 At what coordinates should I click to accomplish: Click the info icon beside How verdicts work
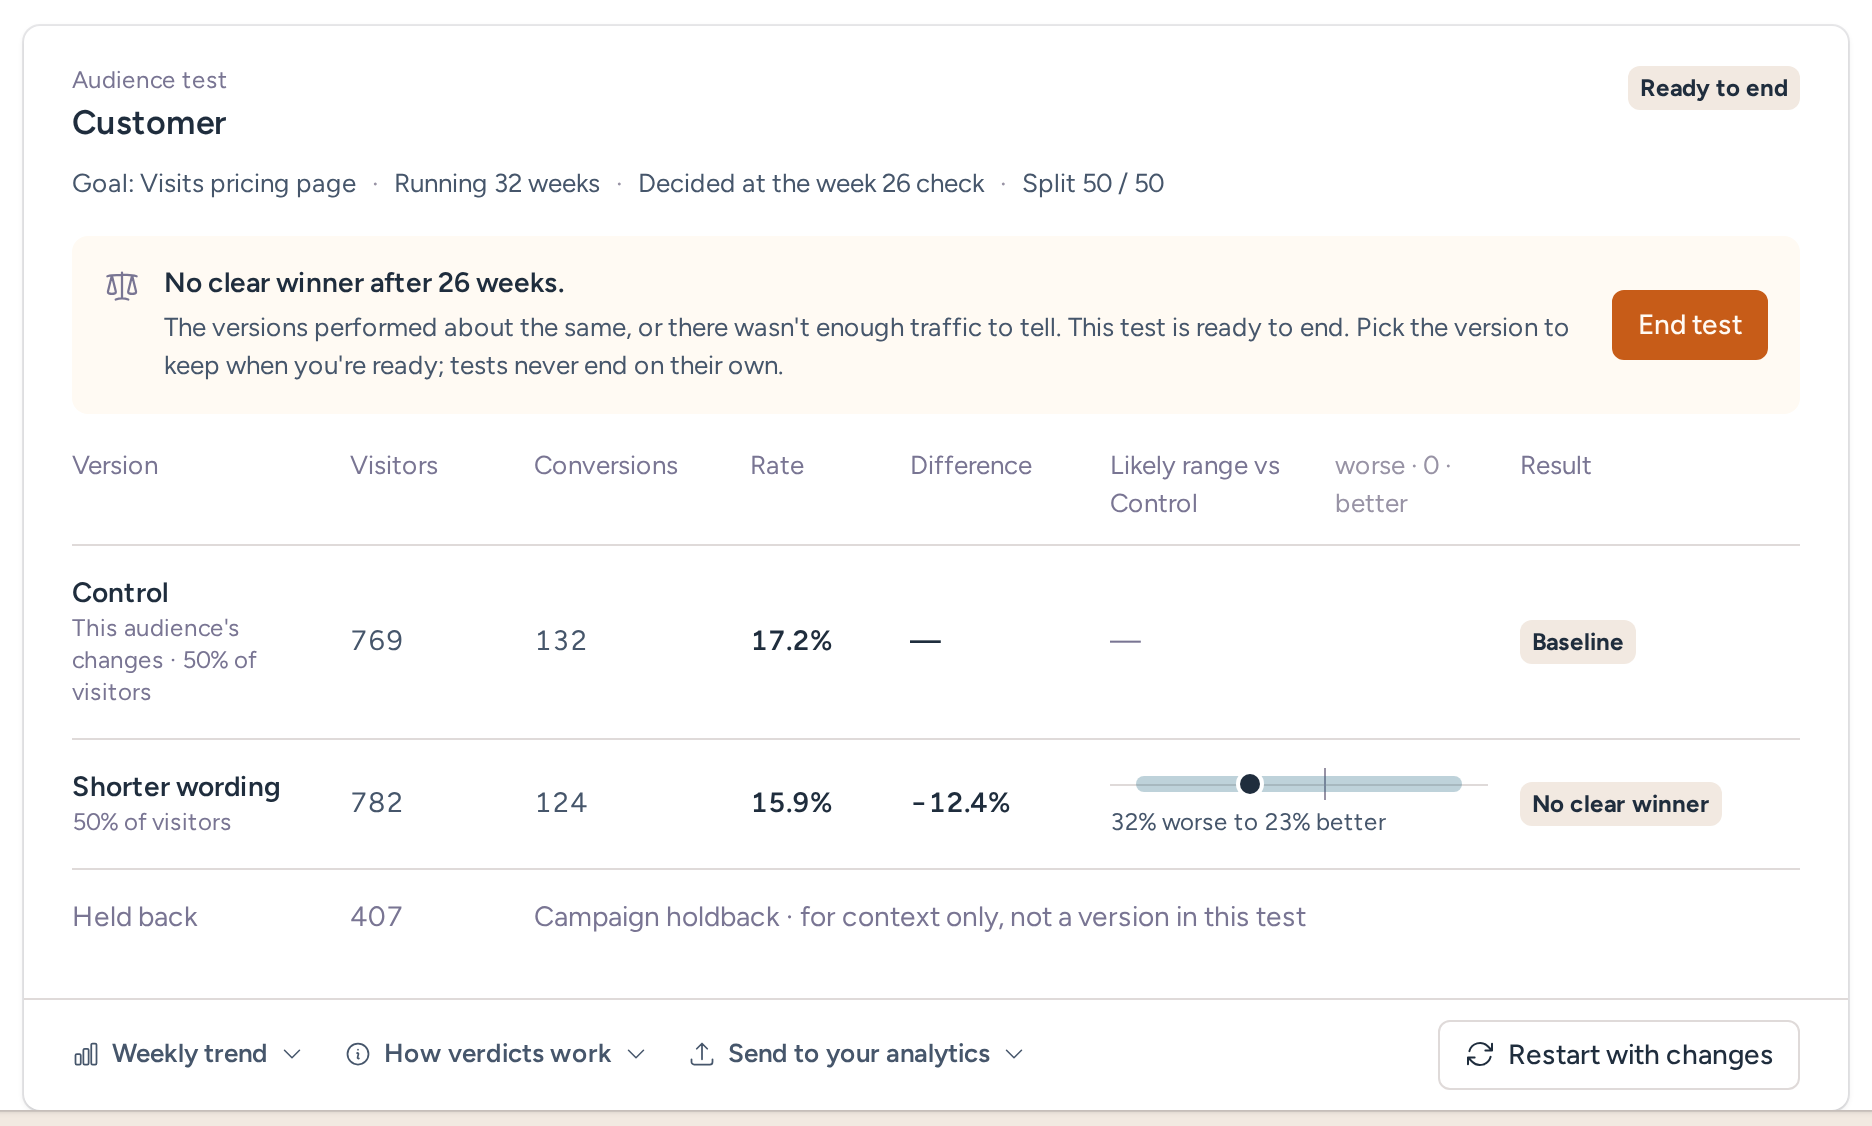point(358,1054)
